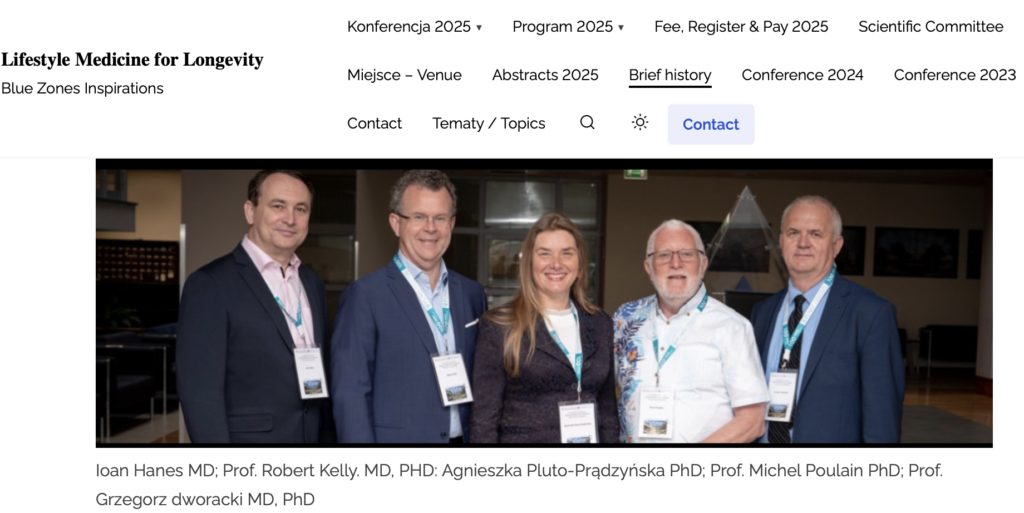Image resolution: width=1024 pixels, height=513 pixels.
Task: Click the photo caption listing Ioan Hanes MD
Action: tap(519, 485)
